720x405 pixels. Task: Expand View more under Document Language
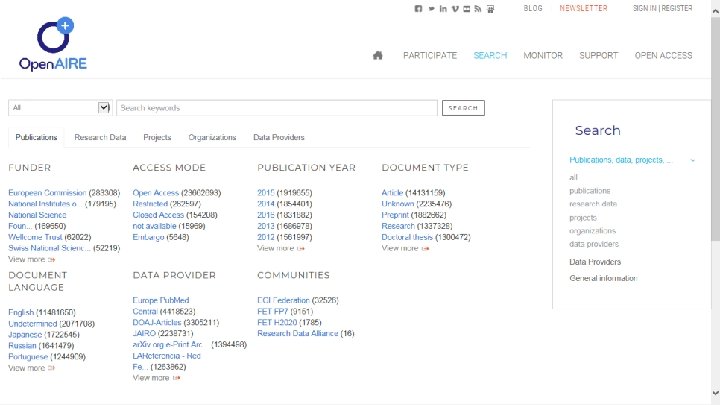pyautogui.click(x=31, y=368)
